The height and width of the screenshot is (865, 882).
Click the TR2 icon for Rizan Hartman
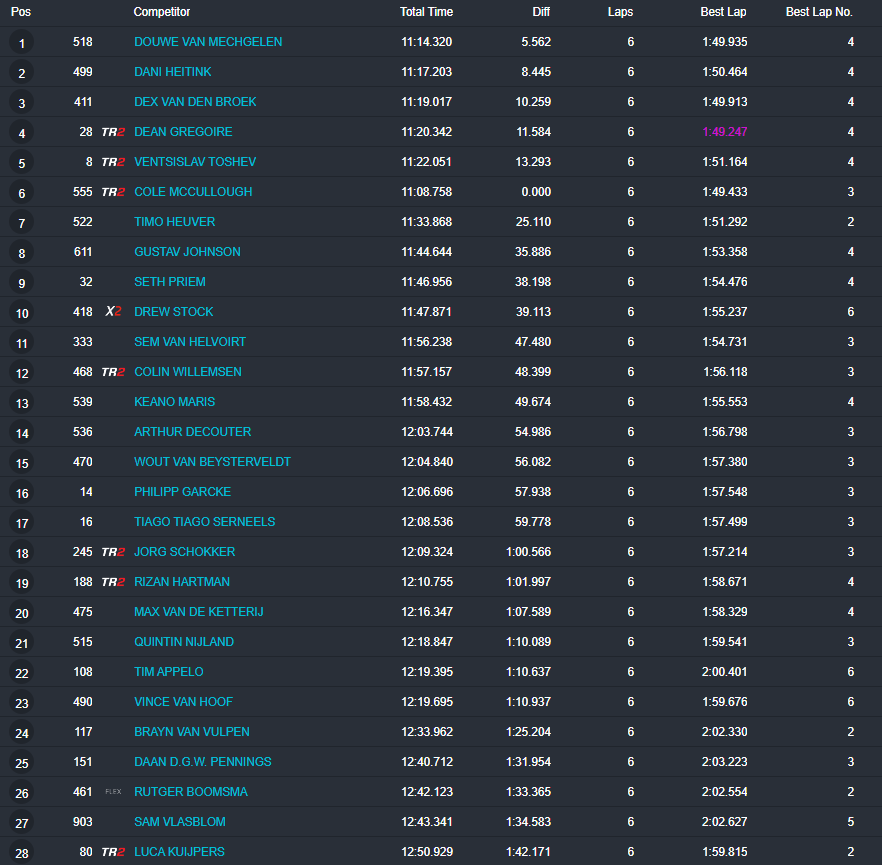pos(113,582)
